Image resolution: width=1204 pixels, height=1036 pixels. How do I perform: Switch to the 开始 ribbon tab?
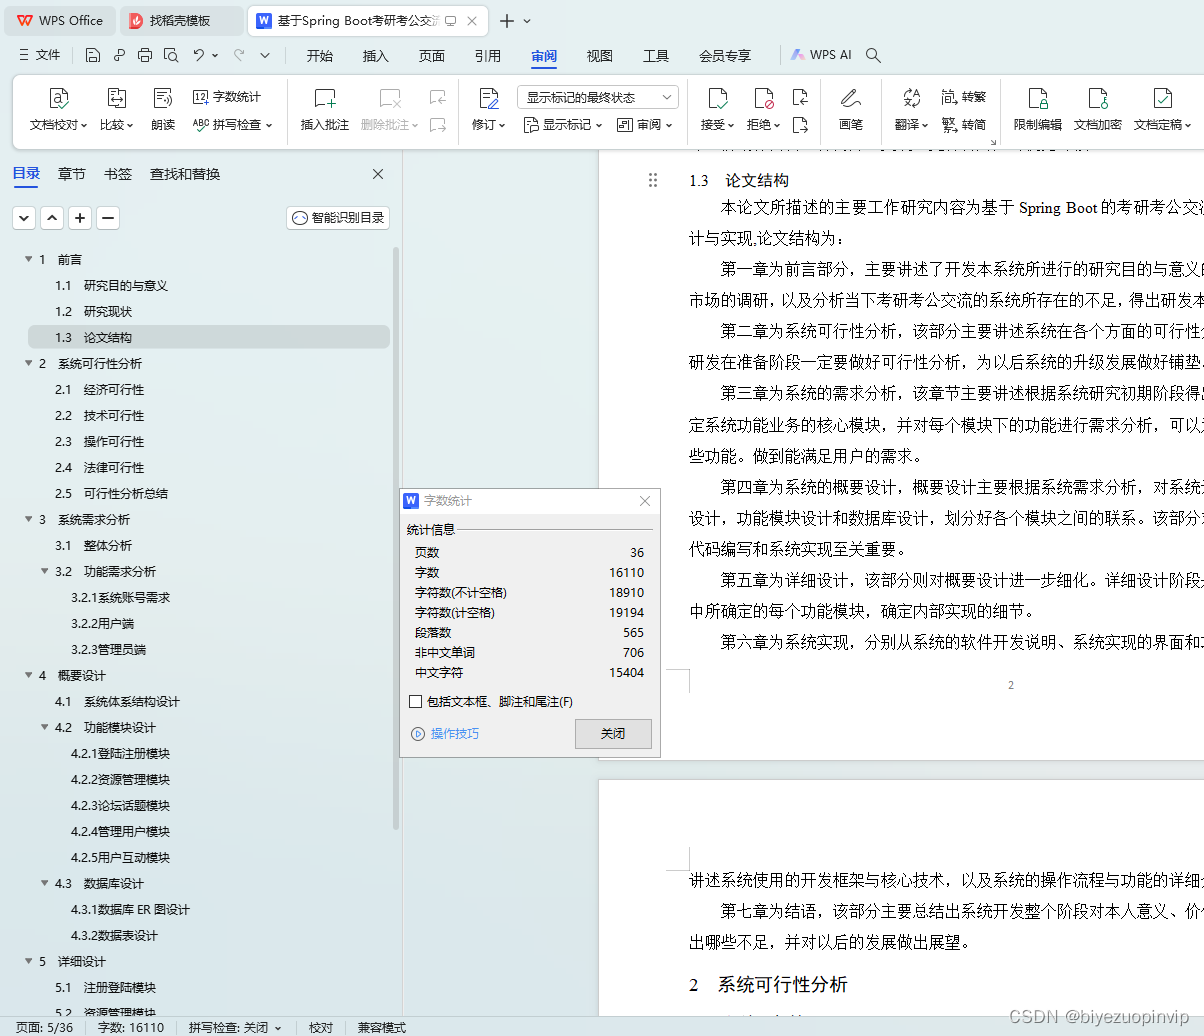click(x=320, y=56)
